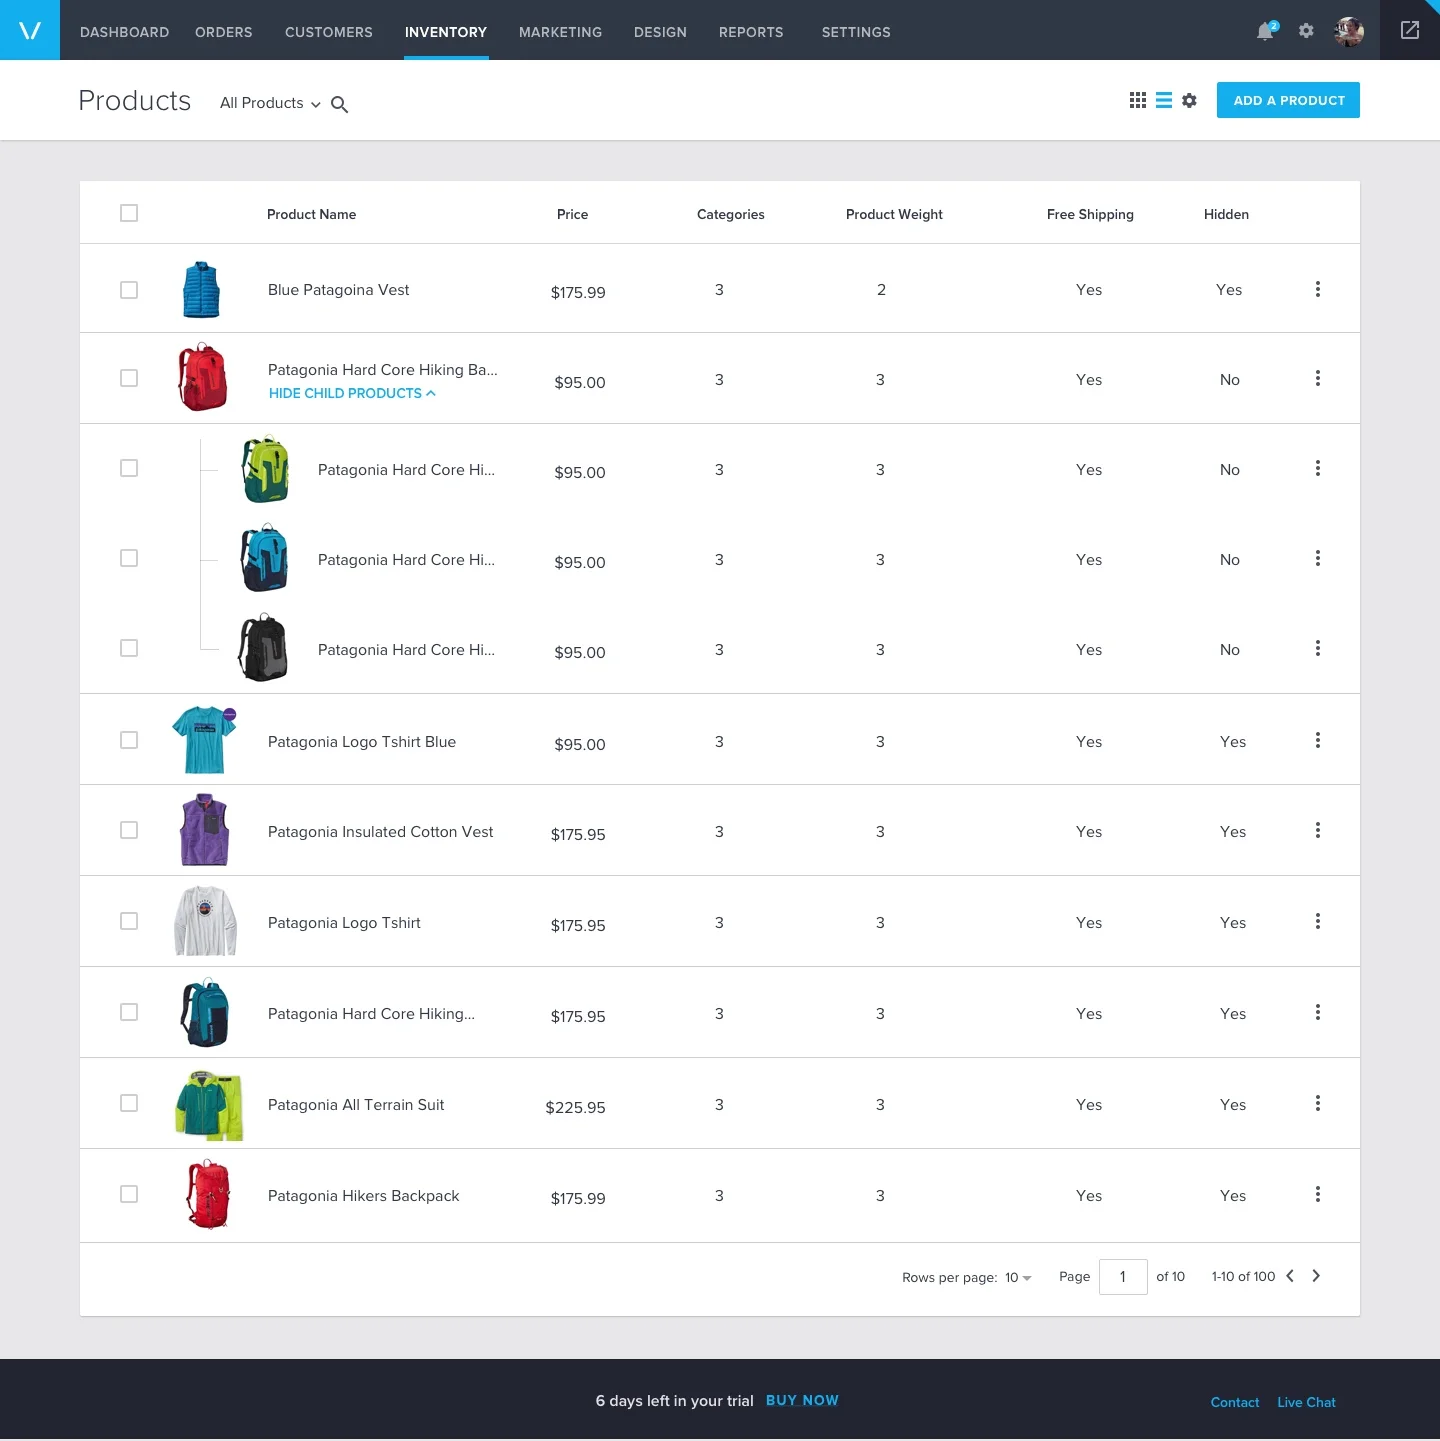Open the Inventory menu
Image resolution: width=1440 pixels, height=1441 pixels.
446,32
